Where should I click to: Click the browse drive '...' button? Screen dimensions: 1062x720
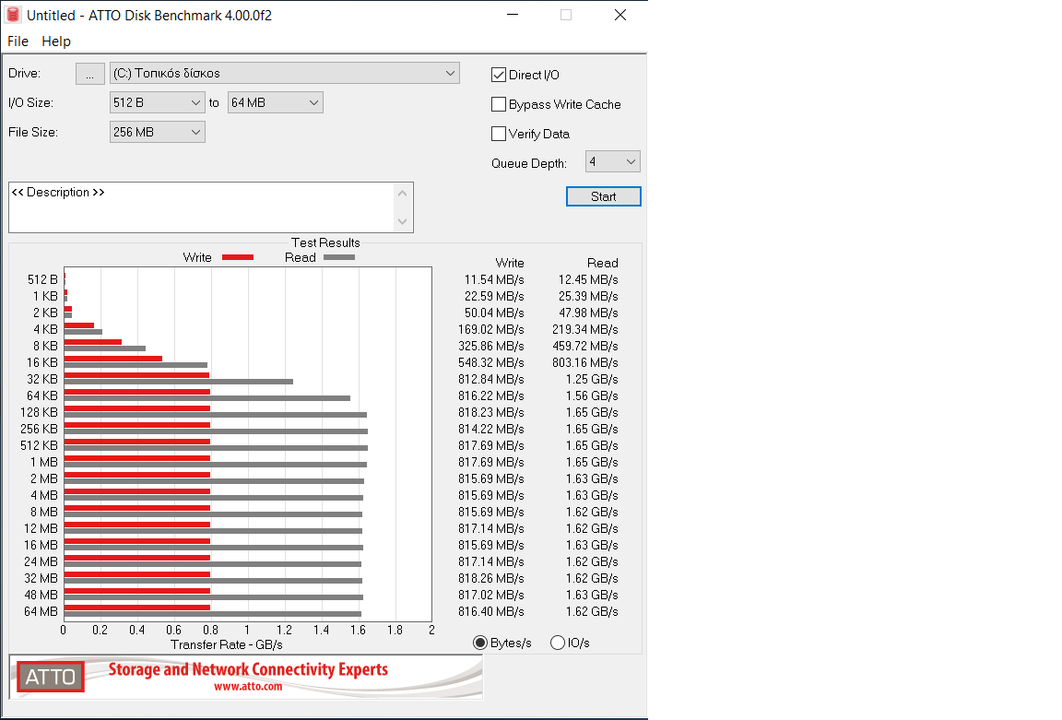click(90, 73)
